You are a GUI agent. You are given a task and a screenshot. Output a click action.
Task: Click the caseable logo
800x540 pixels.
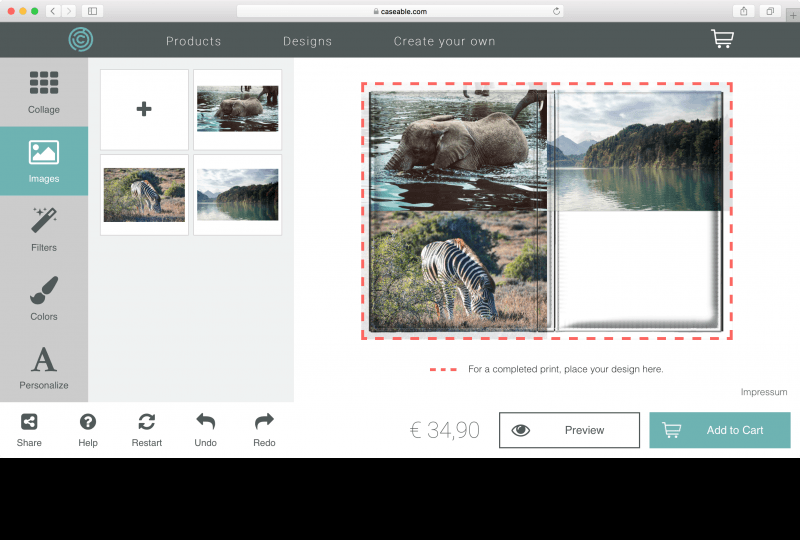click(x=81, y=39)
